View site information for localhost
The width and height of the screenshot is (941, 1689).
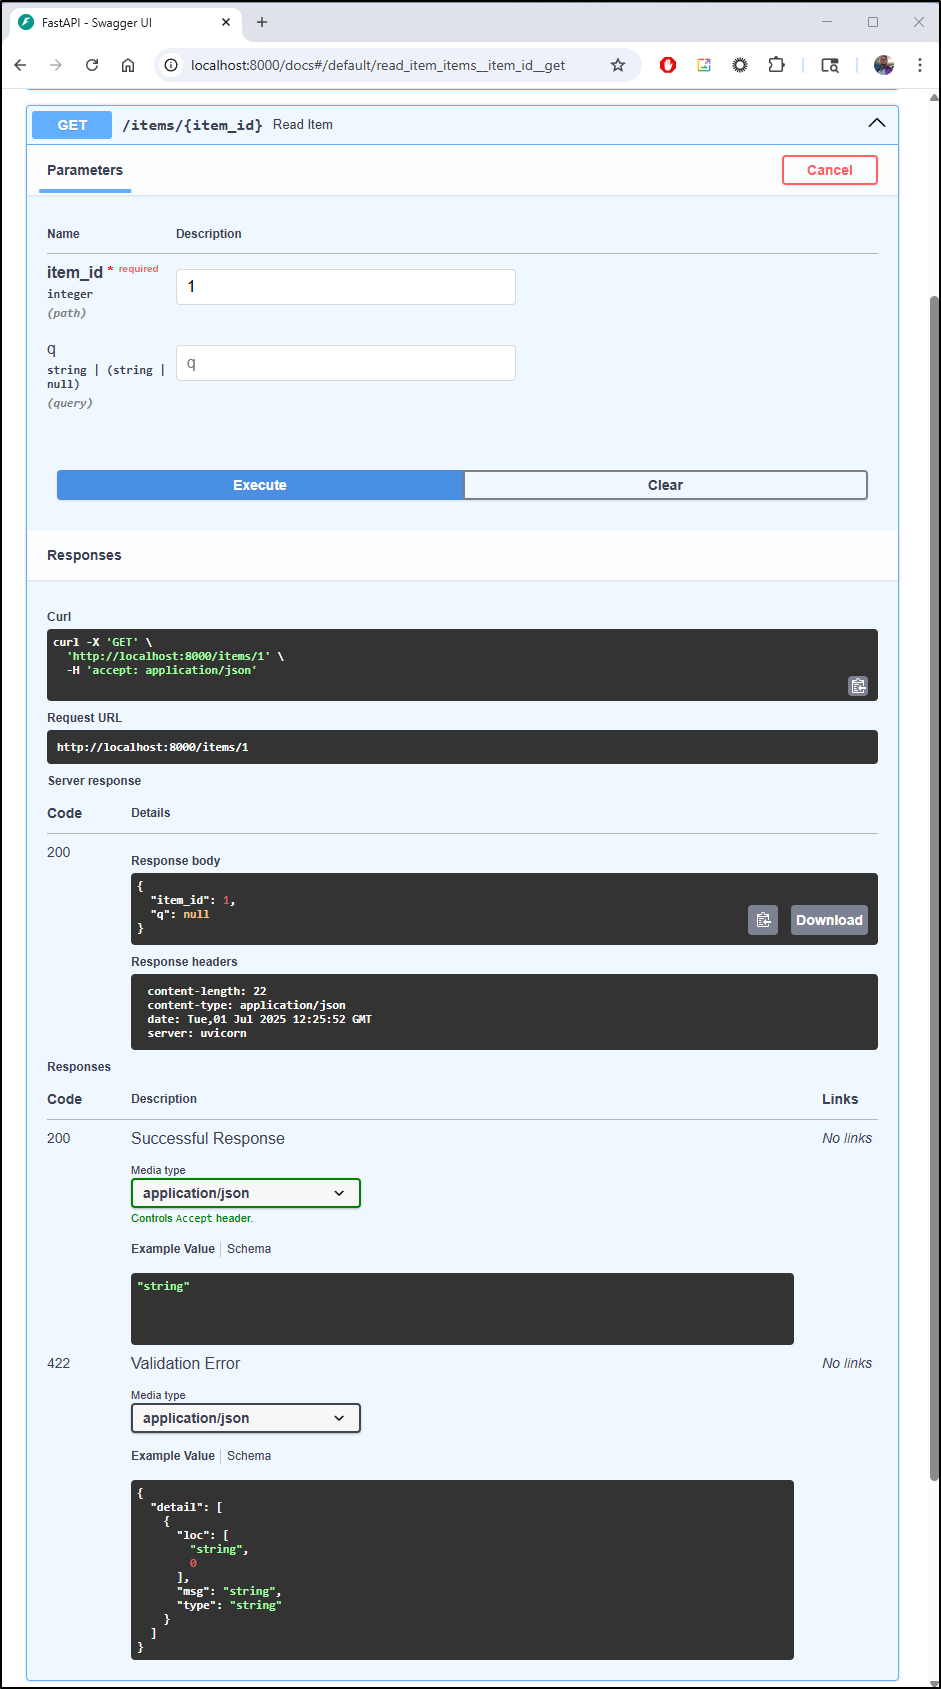tap(171, 65)
